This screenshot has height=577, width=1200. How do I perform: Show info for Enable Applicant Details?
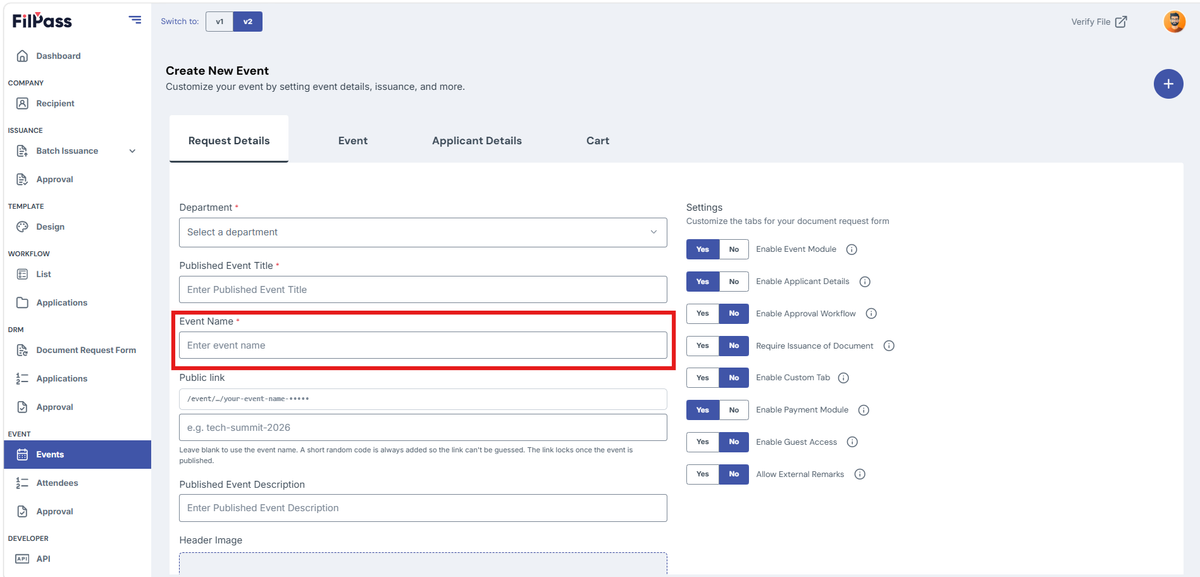[x=865, y=281]
